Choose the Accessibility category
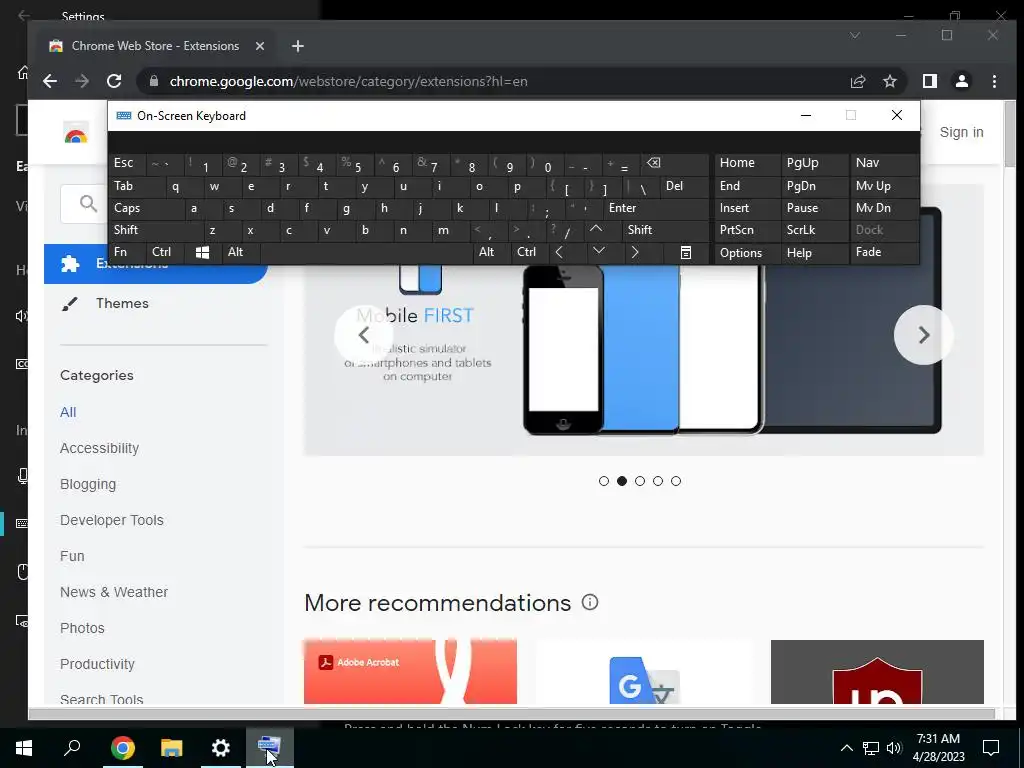Image resolution: width=1024 pixels, height=768 pixels. pos(99,448)
